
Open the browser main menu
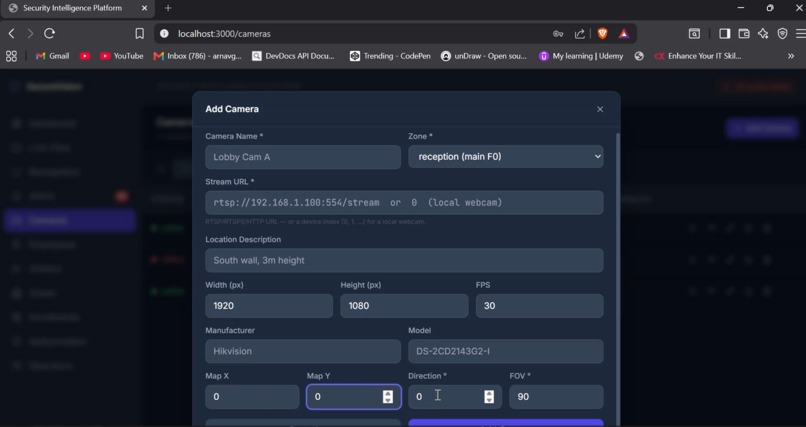point(800,33)
